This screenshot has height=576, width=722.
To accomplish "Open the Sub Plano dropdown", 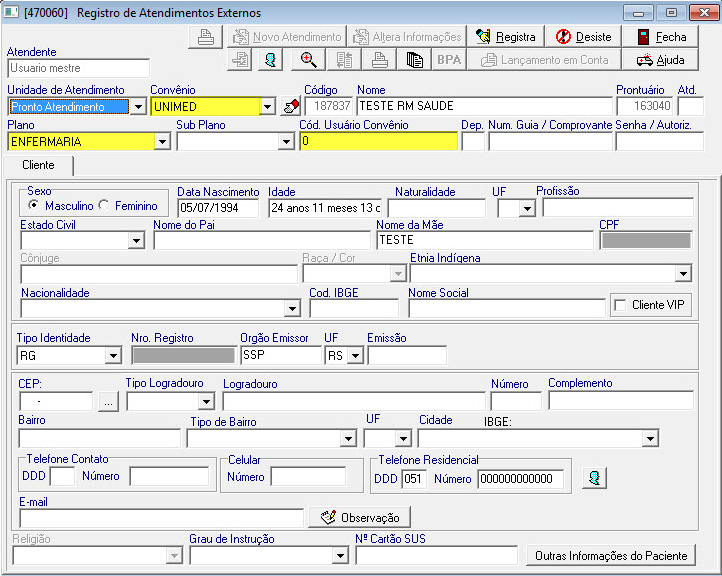I will (286, 141).
